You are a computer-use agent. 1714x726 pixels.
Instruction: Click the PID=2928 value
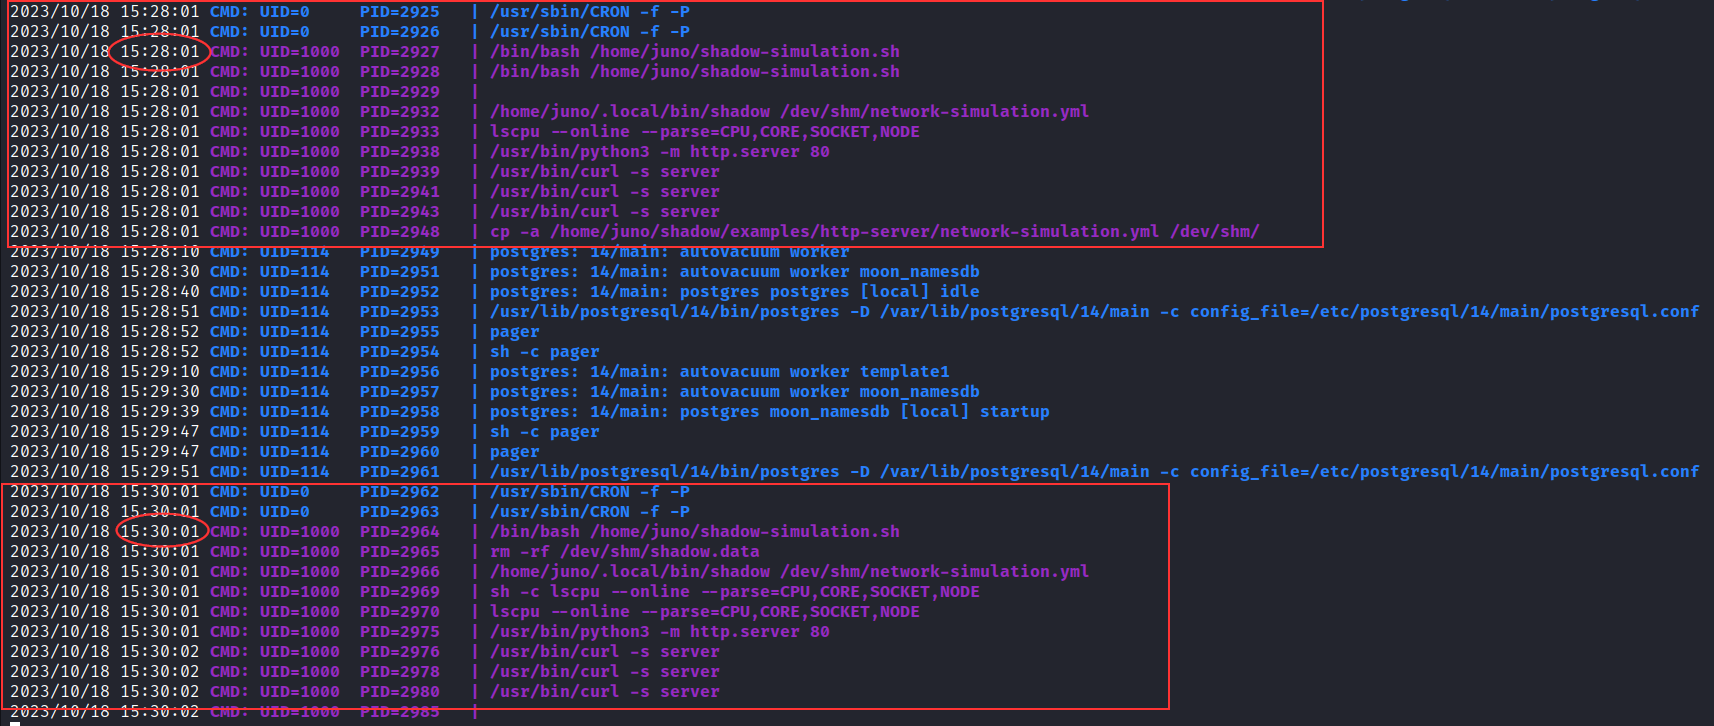pyautogui.click(x=399, y=72)
